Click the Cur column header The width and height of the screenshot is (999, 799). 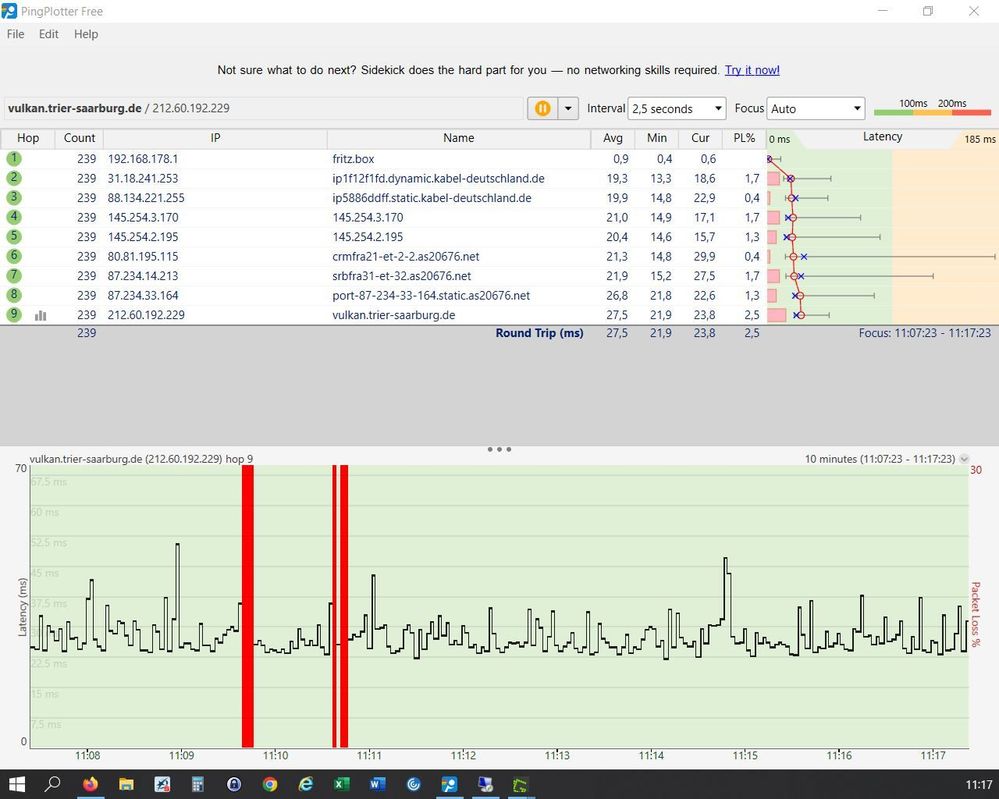[x=700, y=138]
